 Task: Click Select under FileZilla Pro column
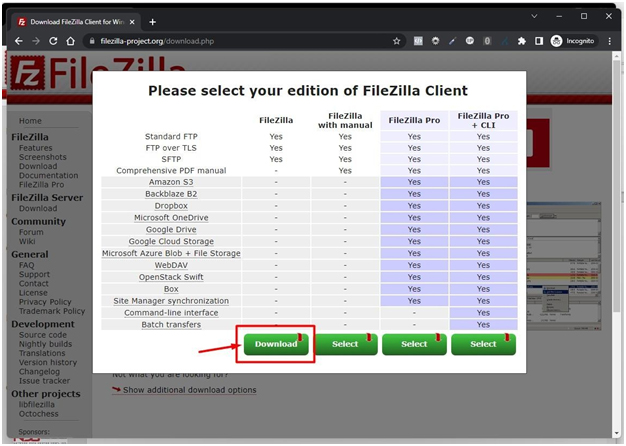pyautogui.click(x=414, y=344)
